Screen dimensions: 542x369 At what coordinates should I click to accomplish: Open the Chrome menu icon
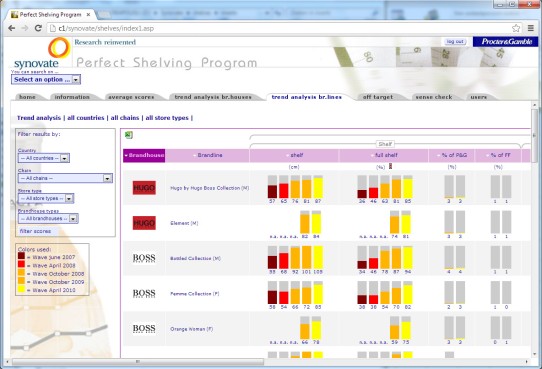pyautogui.click(x=531, y=28)
